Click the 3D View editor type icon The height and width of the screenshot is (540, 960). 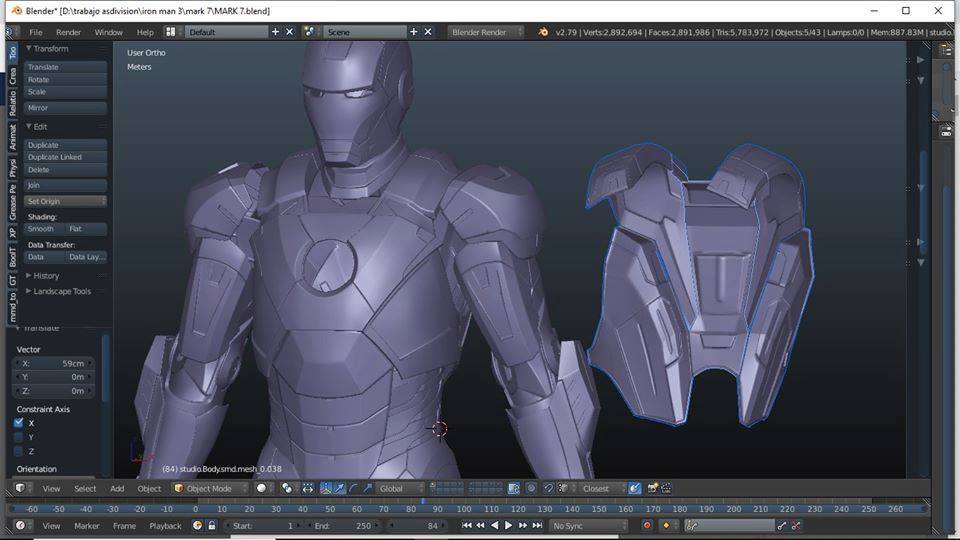coord(20,488)
